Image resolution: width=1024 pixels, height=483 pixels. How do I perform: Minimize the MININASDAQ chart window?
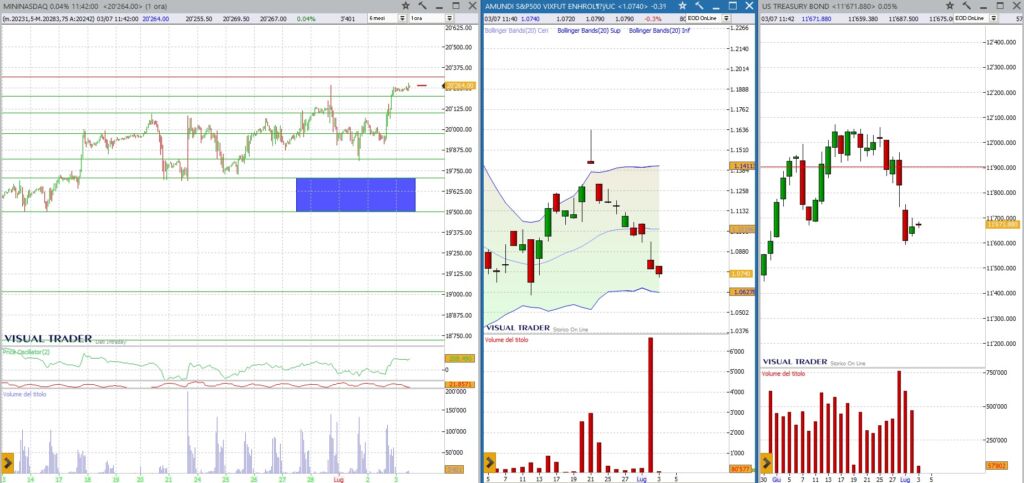click(440, 6)
